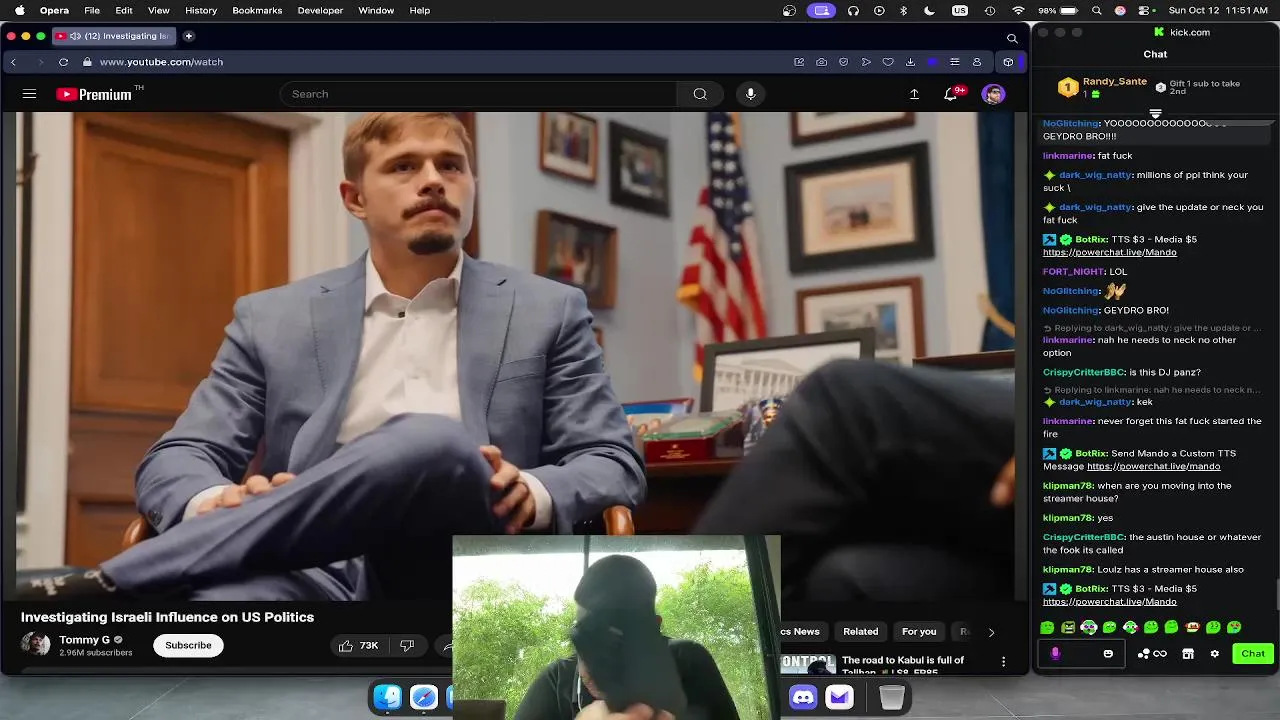1280x720 pixels.
Task: Open the History menu
Action: pos(201,10)
